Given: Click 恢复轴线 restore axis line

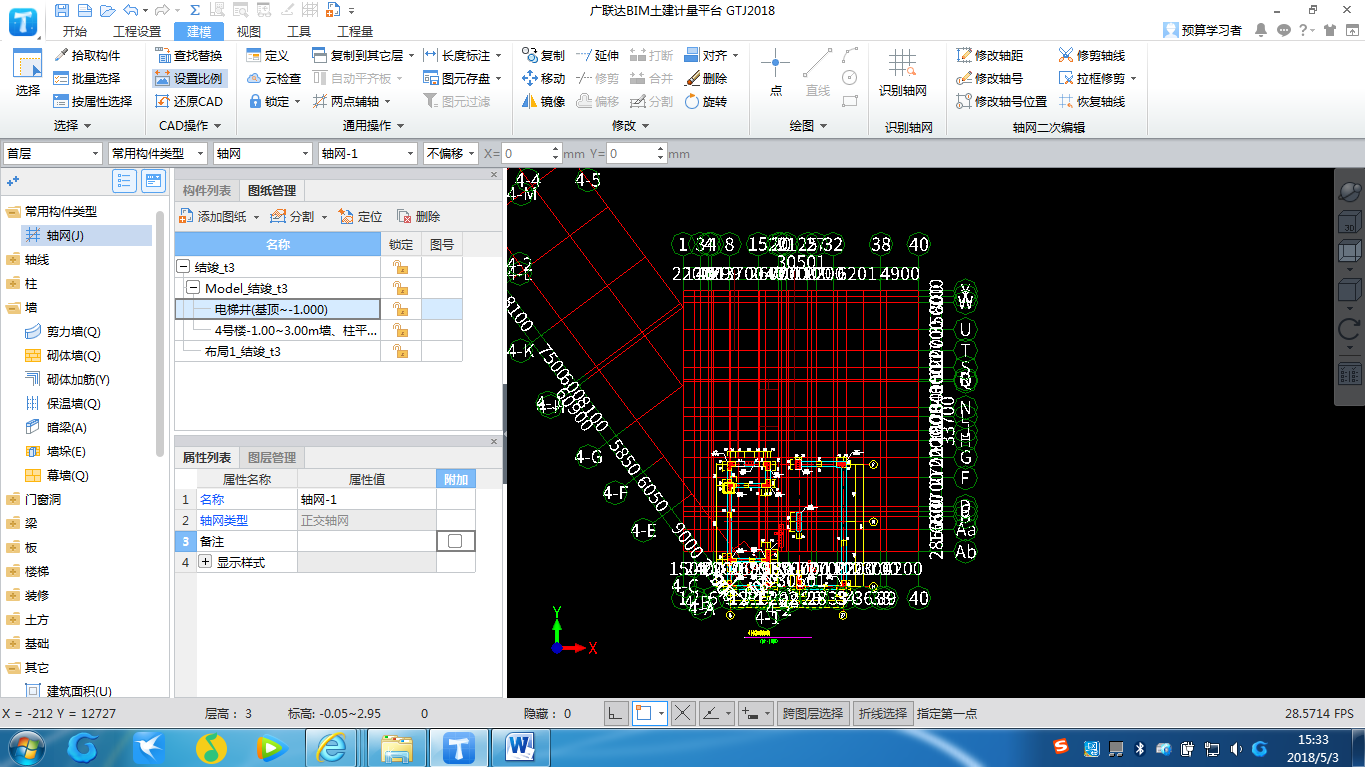Looking at the screenshot, I should [x=1091, y=101].
